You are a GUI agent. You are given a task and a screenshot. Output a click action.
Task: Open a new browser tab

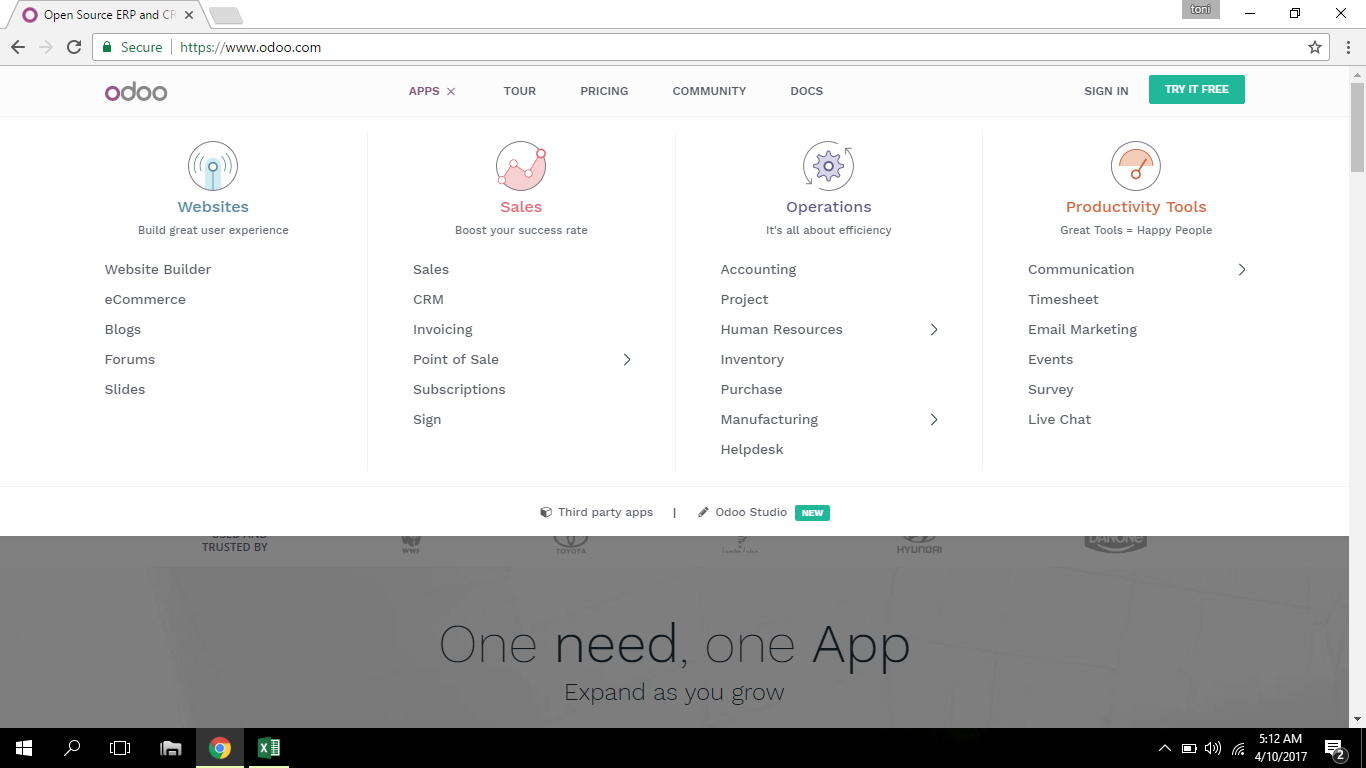coord(226,15)
